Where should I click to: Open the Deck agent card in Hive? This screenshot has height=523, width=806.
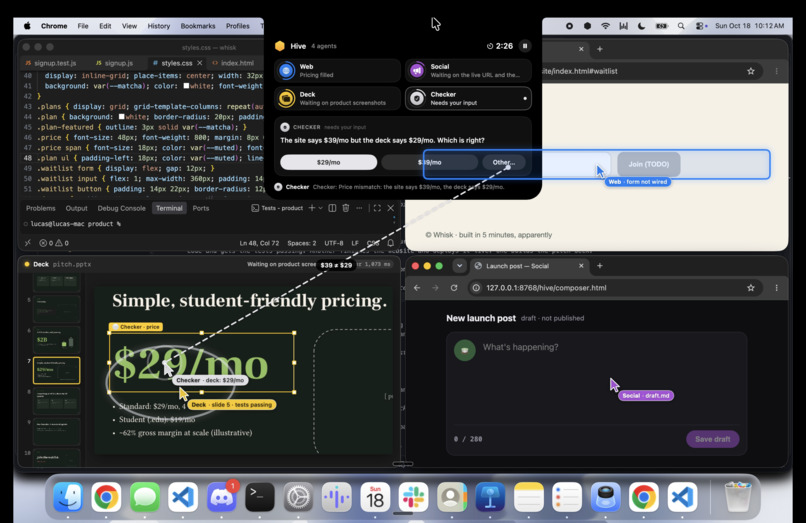coord(337,98)
